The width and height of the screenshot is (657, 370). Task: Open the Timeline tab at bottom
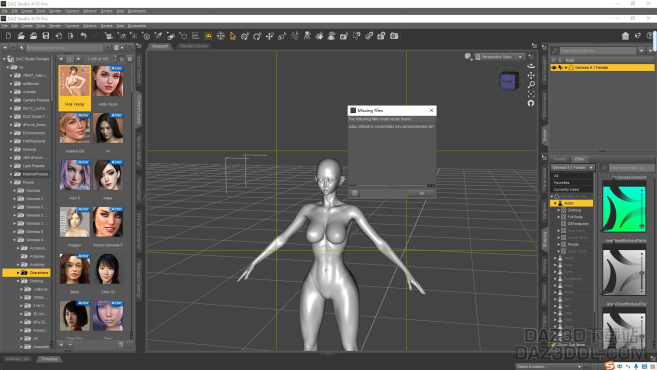click(x=49, y=359)
